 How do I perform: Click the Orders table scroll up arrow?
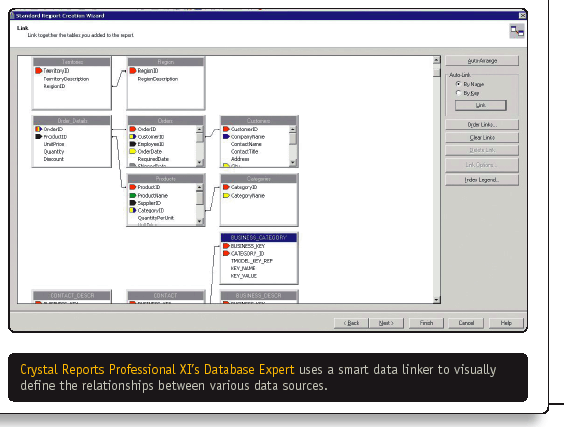pyautogui.click(x=200, y=129)
